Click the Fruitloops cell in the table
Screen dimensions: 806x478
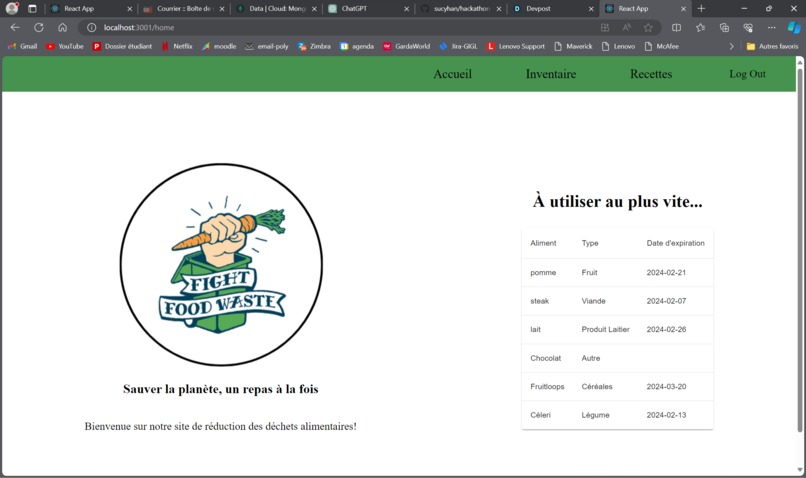[x=547, y=387]
